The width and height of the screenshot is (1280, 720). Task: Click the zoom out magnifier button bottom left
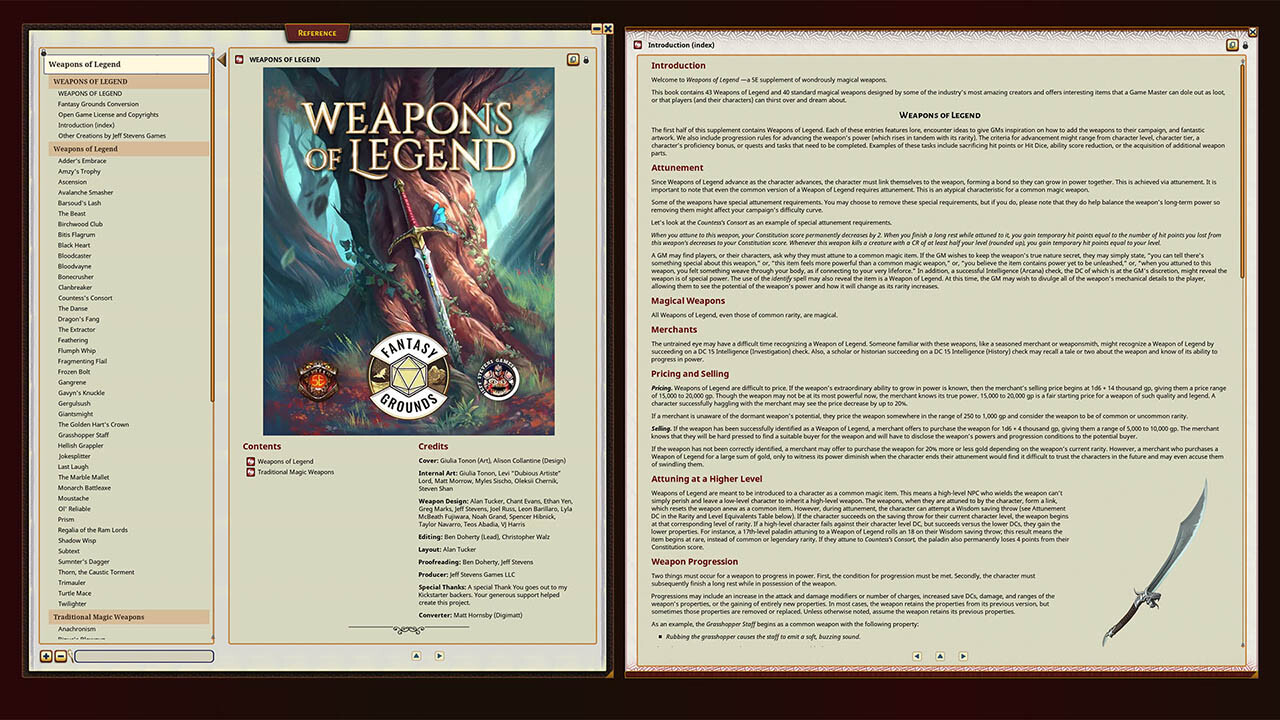(62, 656)
